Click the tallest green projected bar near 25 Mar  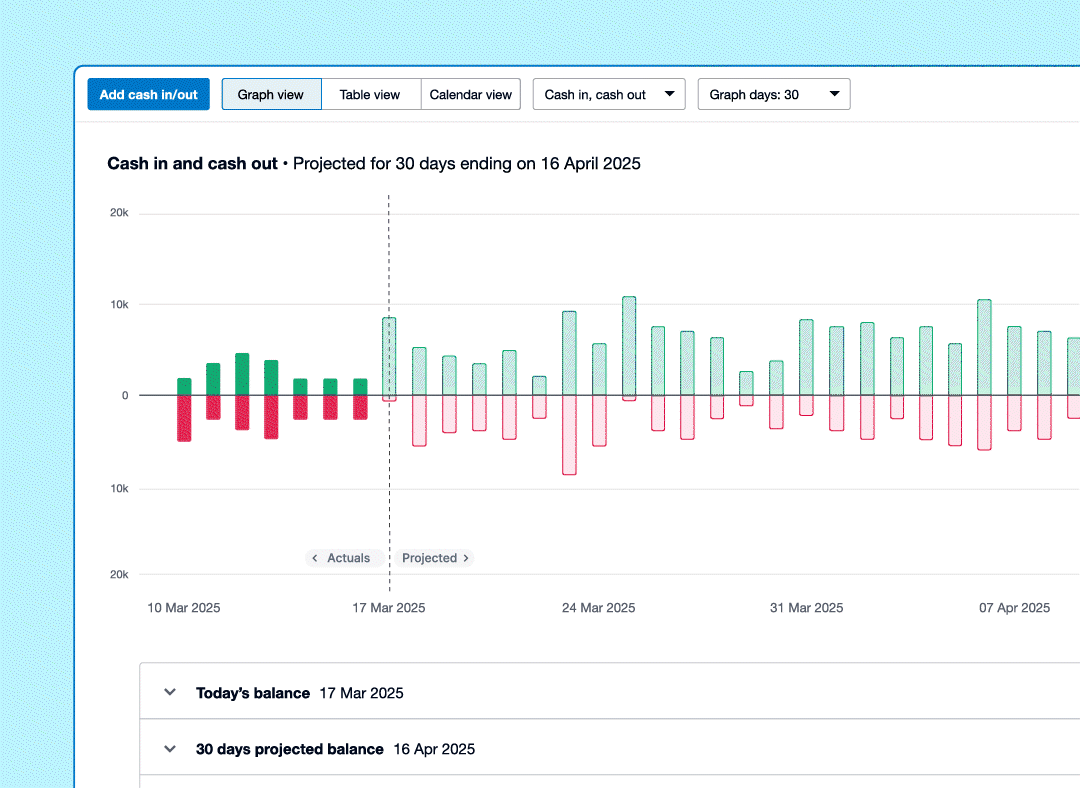[x=629, y=345]
